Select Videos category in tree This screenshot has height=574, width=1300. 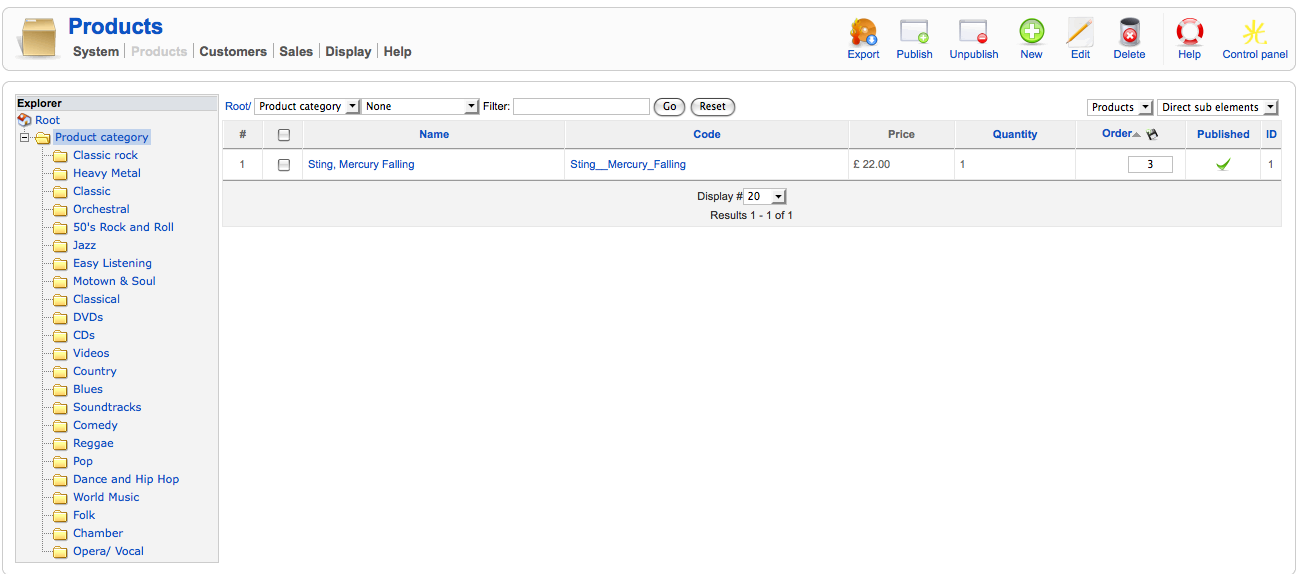coord(91,354)
